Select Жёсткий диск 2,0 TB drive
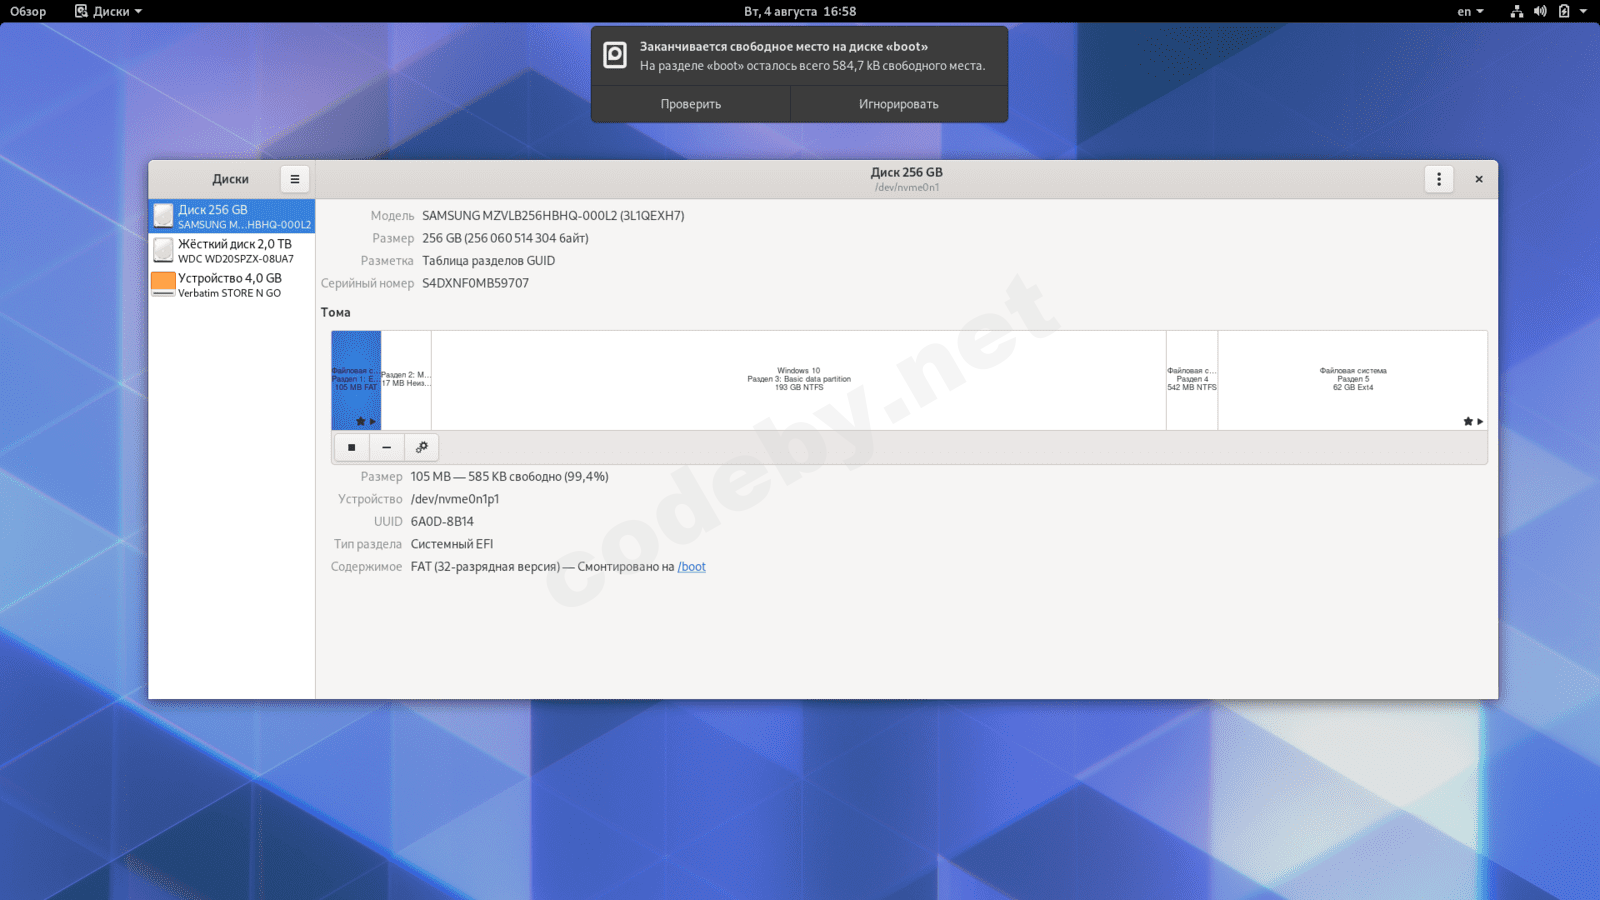This screenshot has width=1600, height=900. coord(232,250)
